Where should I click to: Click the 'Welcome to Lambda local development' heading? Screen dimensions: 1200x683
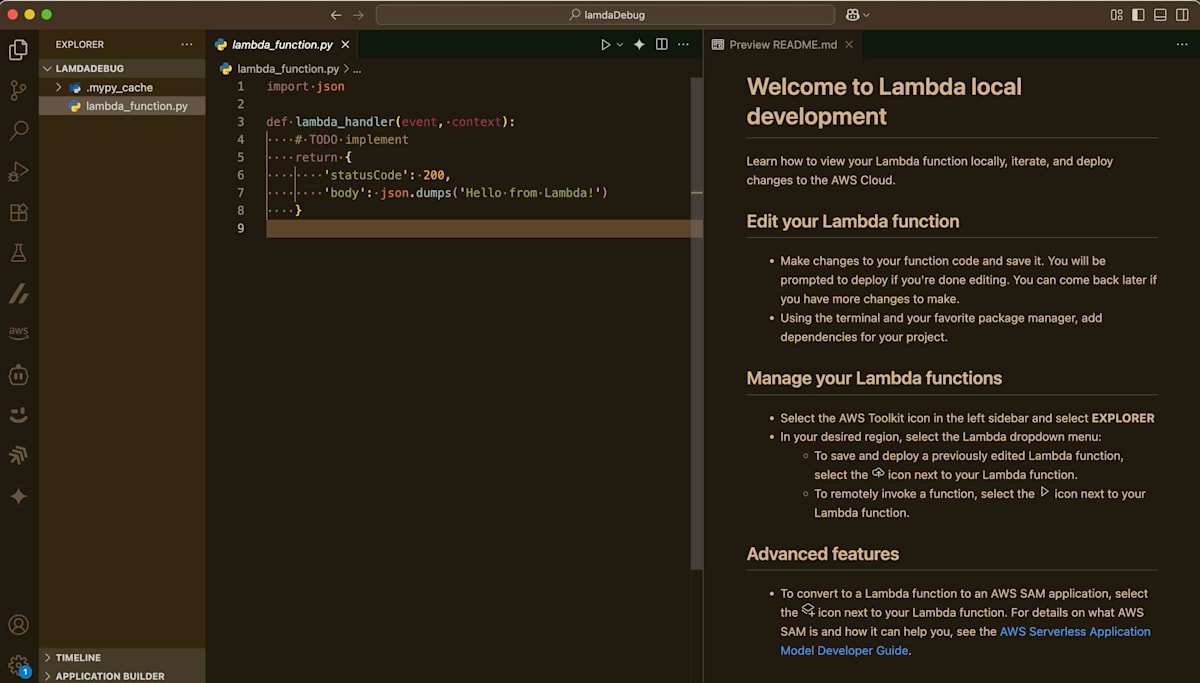pyautogui.click(x=884, y=101)
